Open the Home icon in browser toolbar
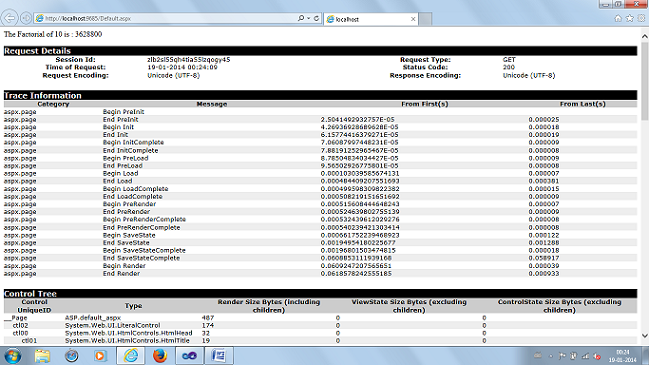 [618, 18]
